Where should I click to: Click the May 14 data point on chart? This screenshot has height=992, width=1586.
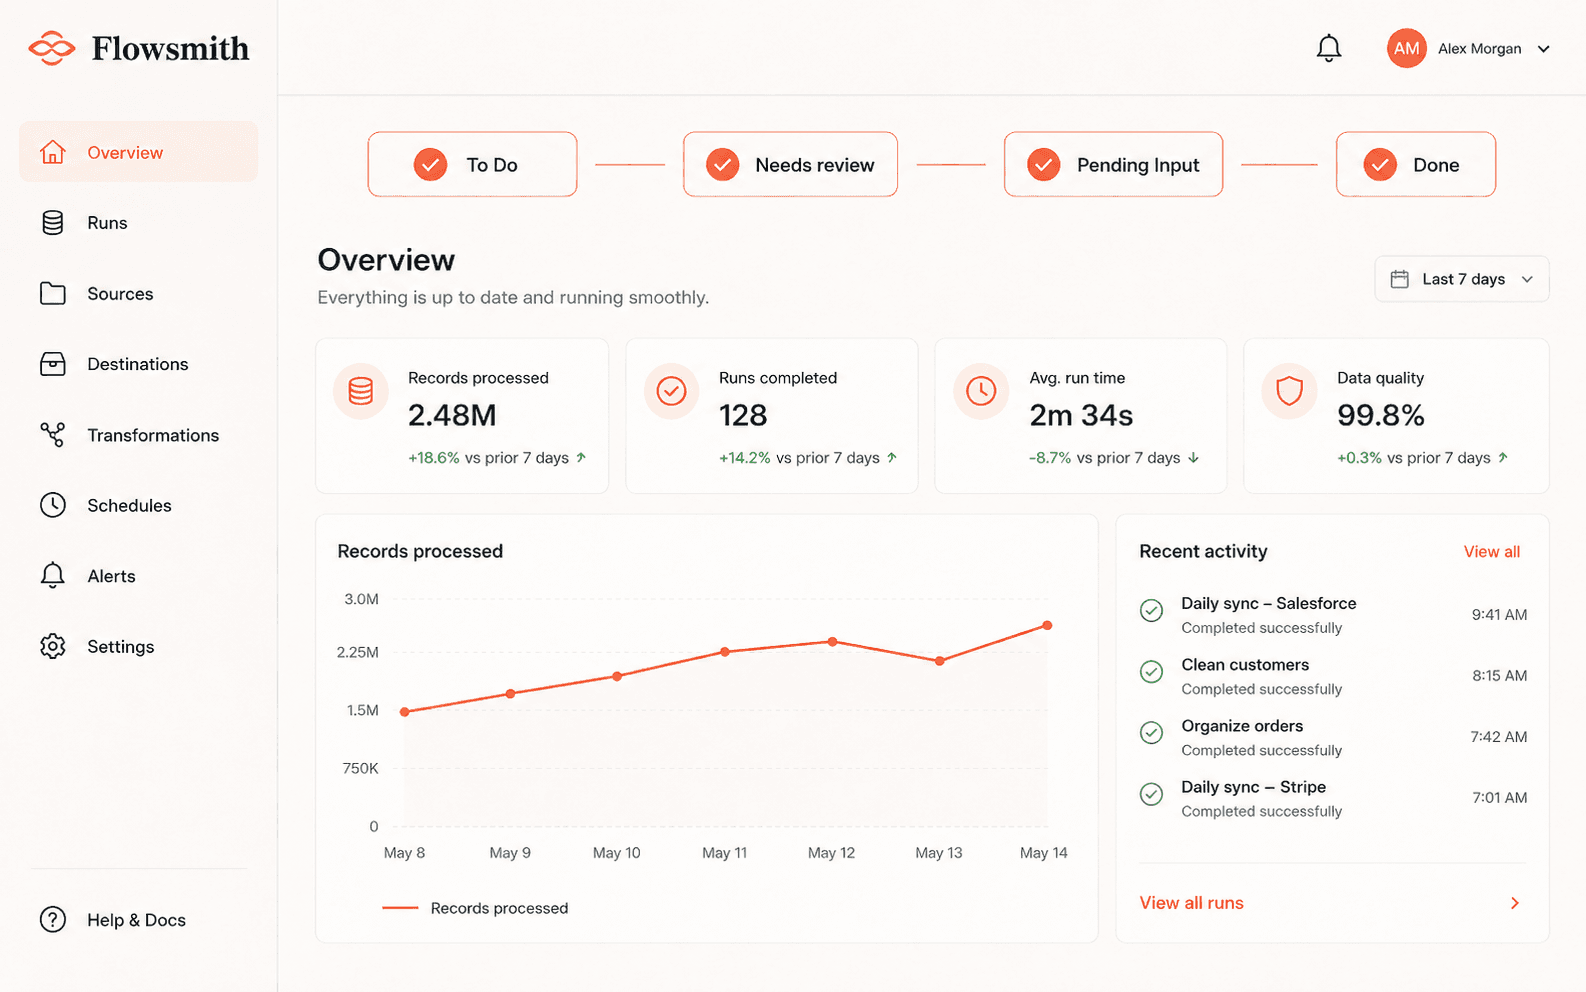tap(1047, 625)
